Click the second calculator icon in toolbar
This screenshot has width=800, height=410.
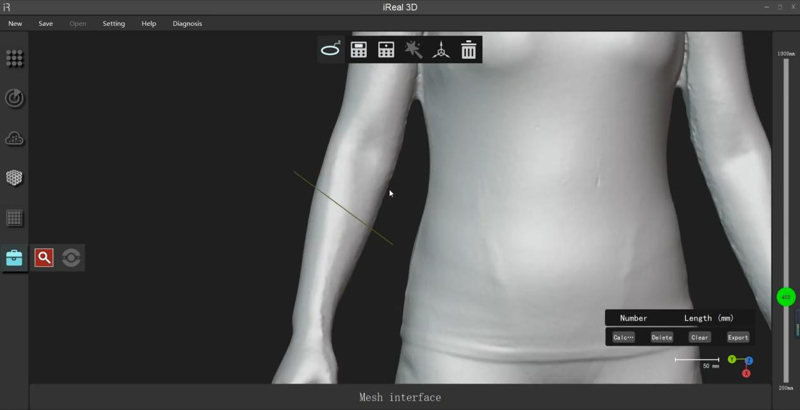tap(386, 49)
